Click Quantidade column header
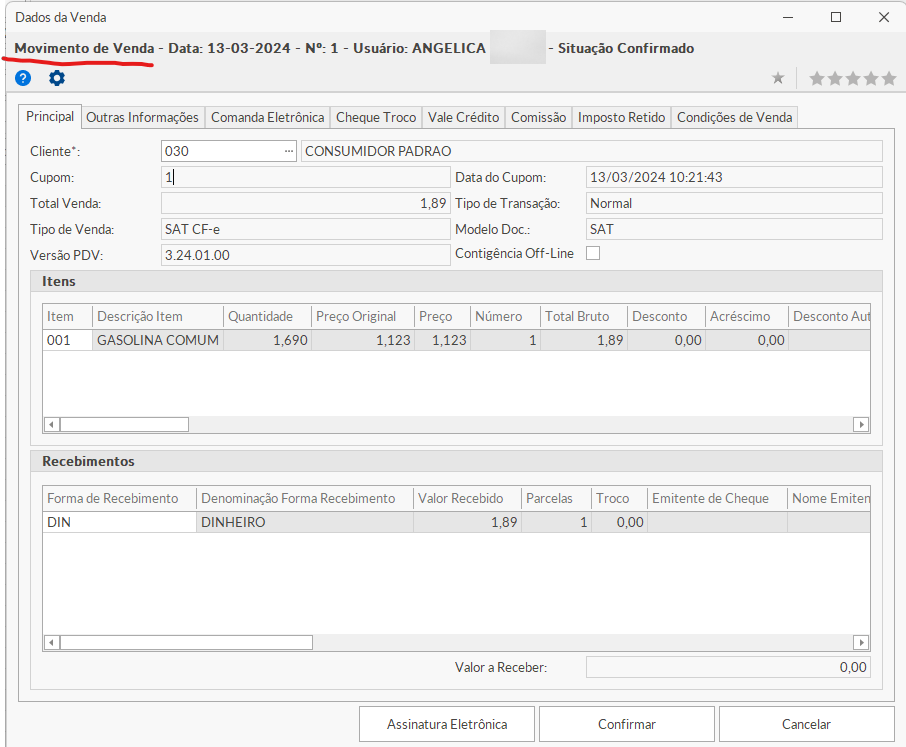 (x=268, y=317)
